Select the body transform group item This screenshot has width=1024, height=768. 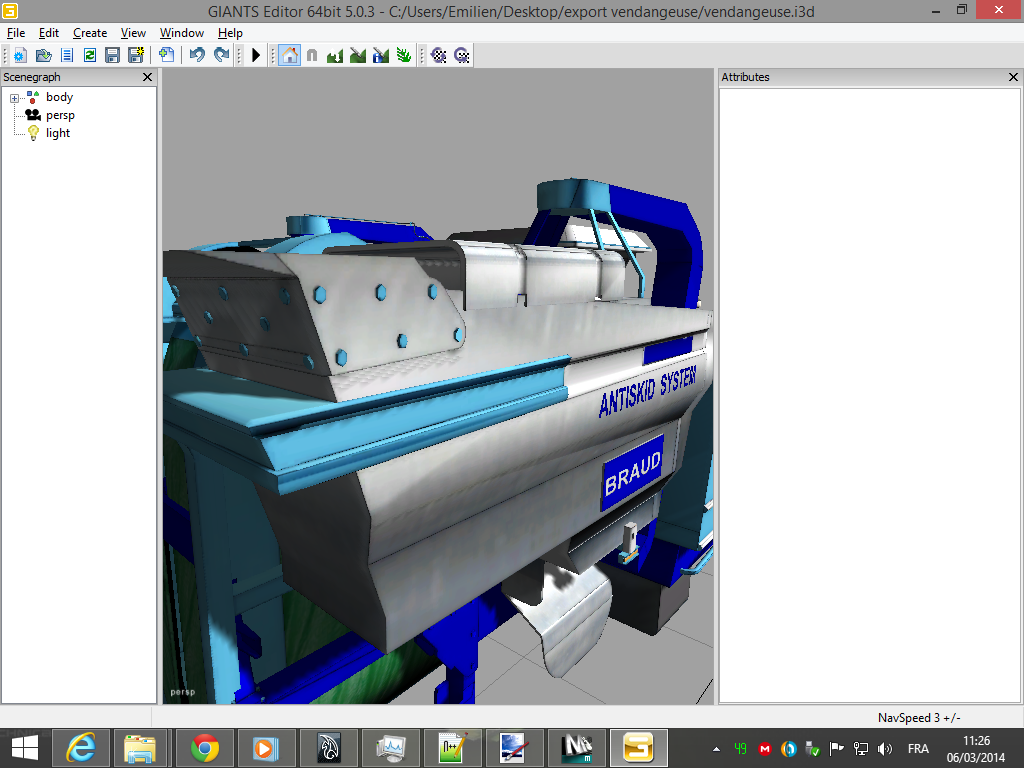click(x=59, y=97)
